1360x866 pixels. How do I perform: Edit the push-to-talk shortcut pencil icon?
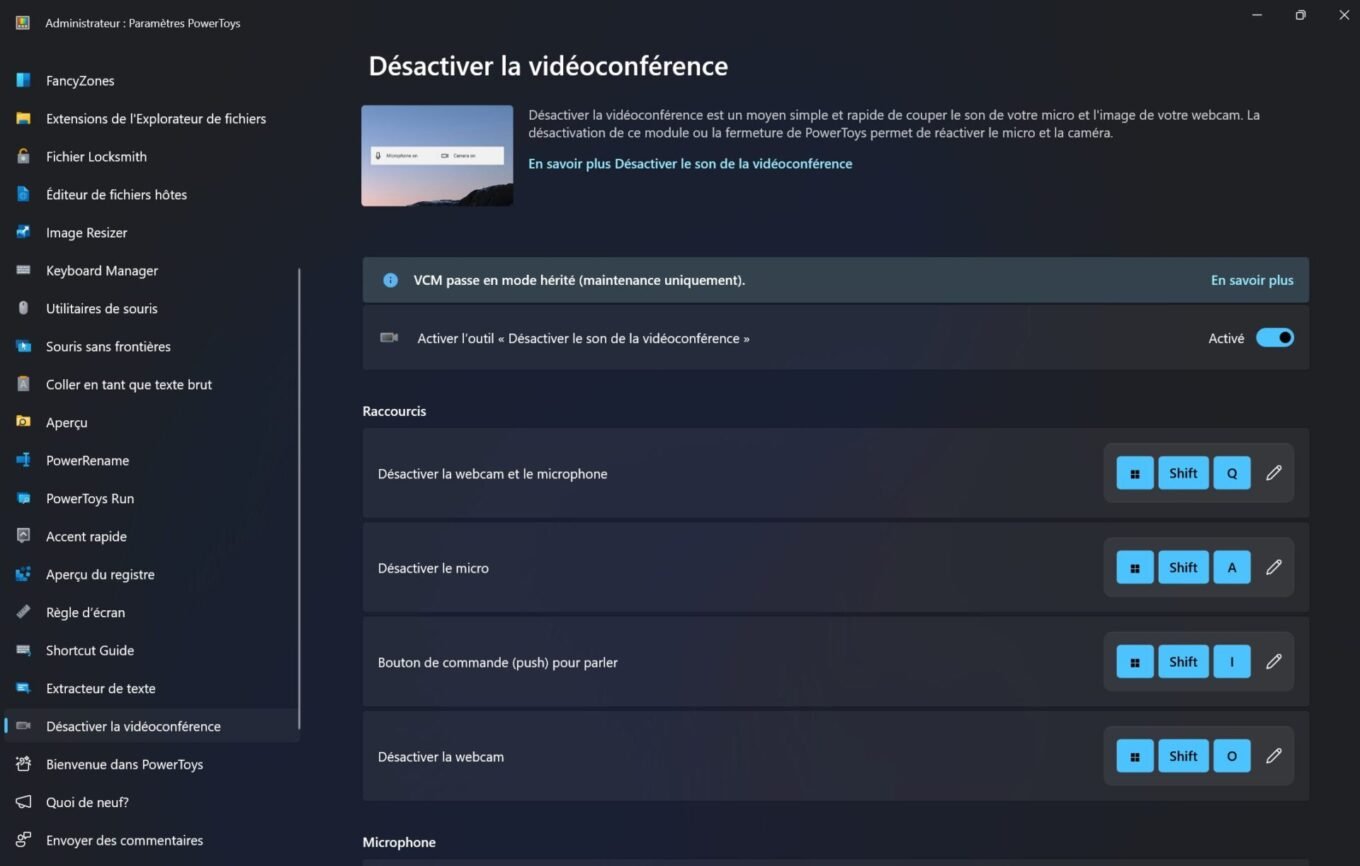pos(1273,661)
